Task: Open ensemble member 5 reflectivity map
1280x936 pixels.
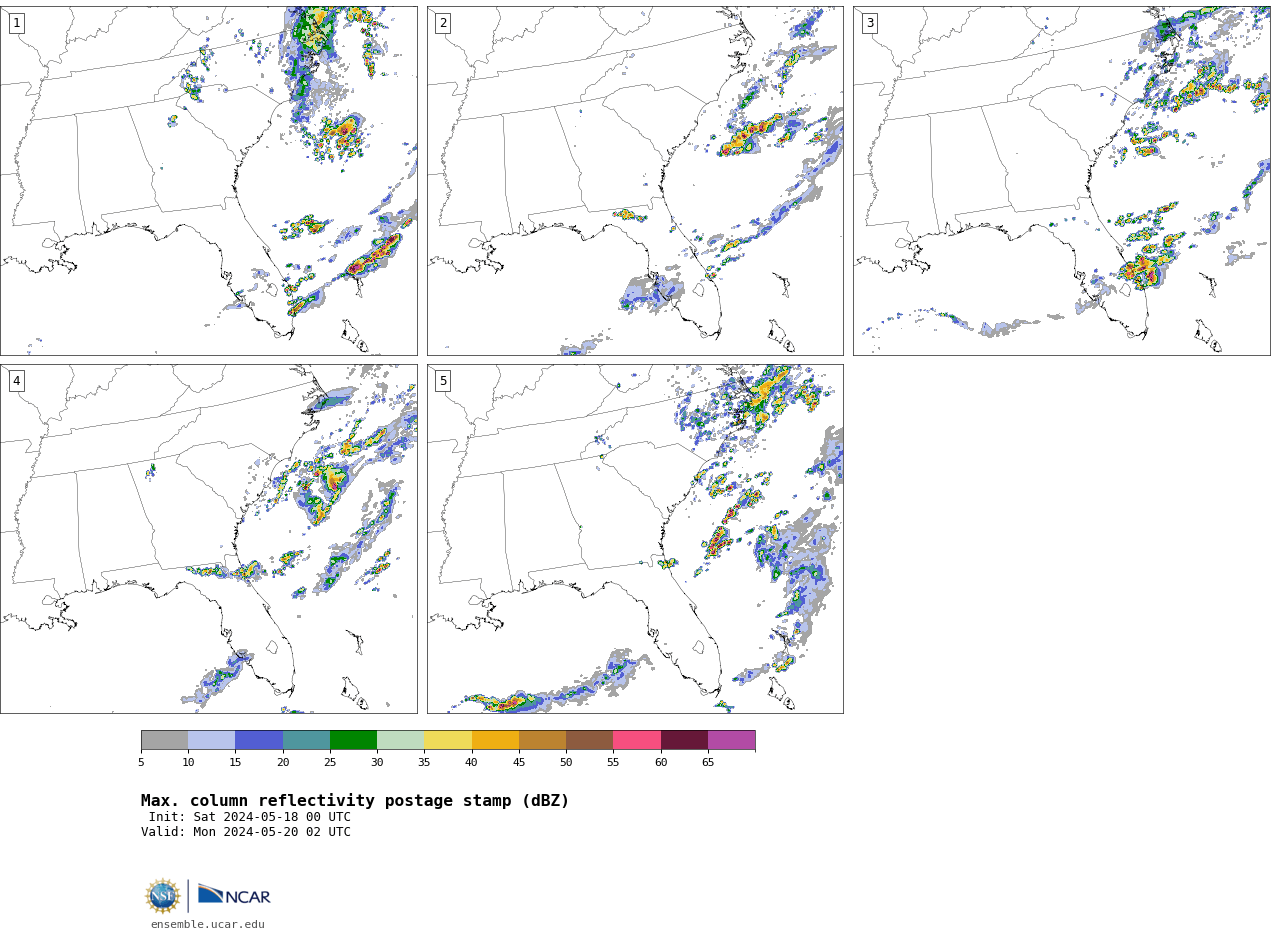Action: (x=635, y=539)
